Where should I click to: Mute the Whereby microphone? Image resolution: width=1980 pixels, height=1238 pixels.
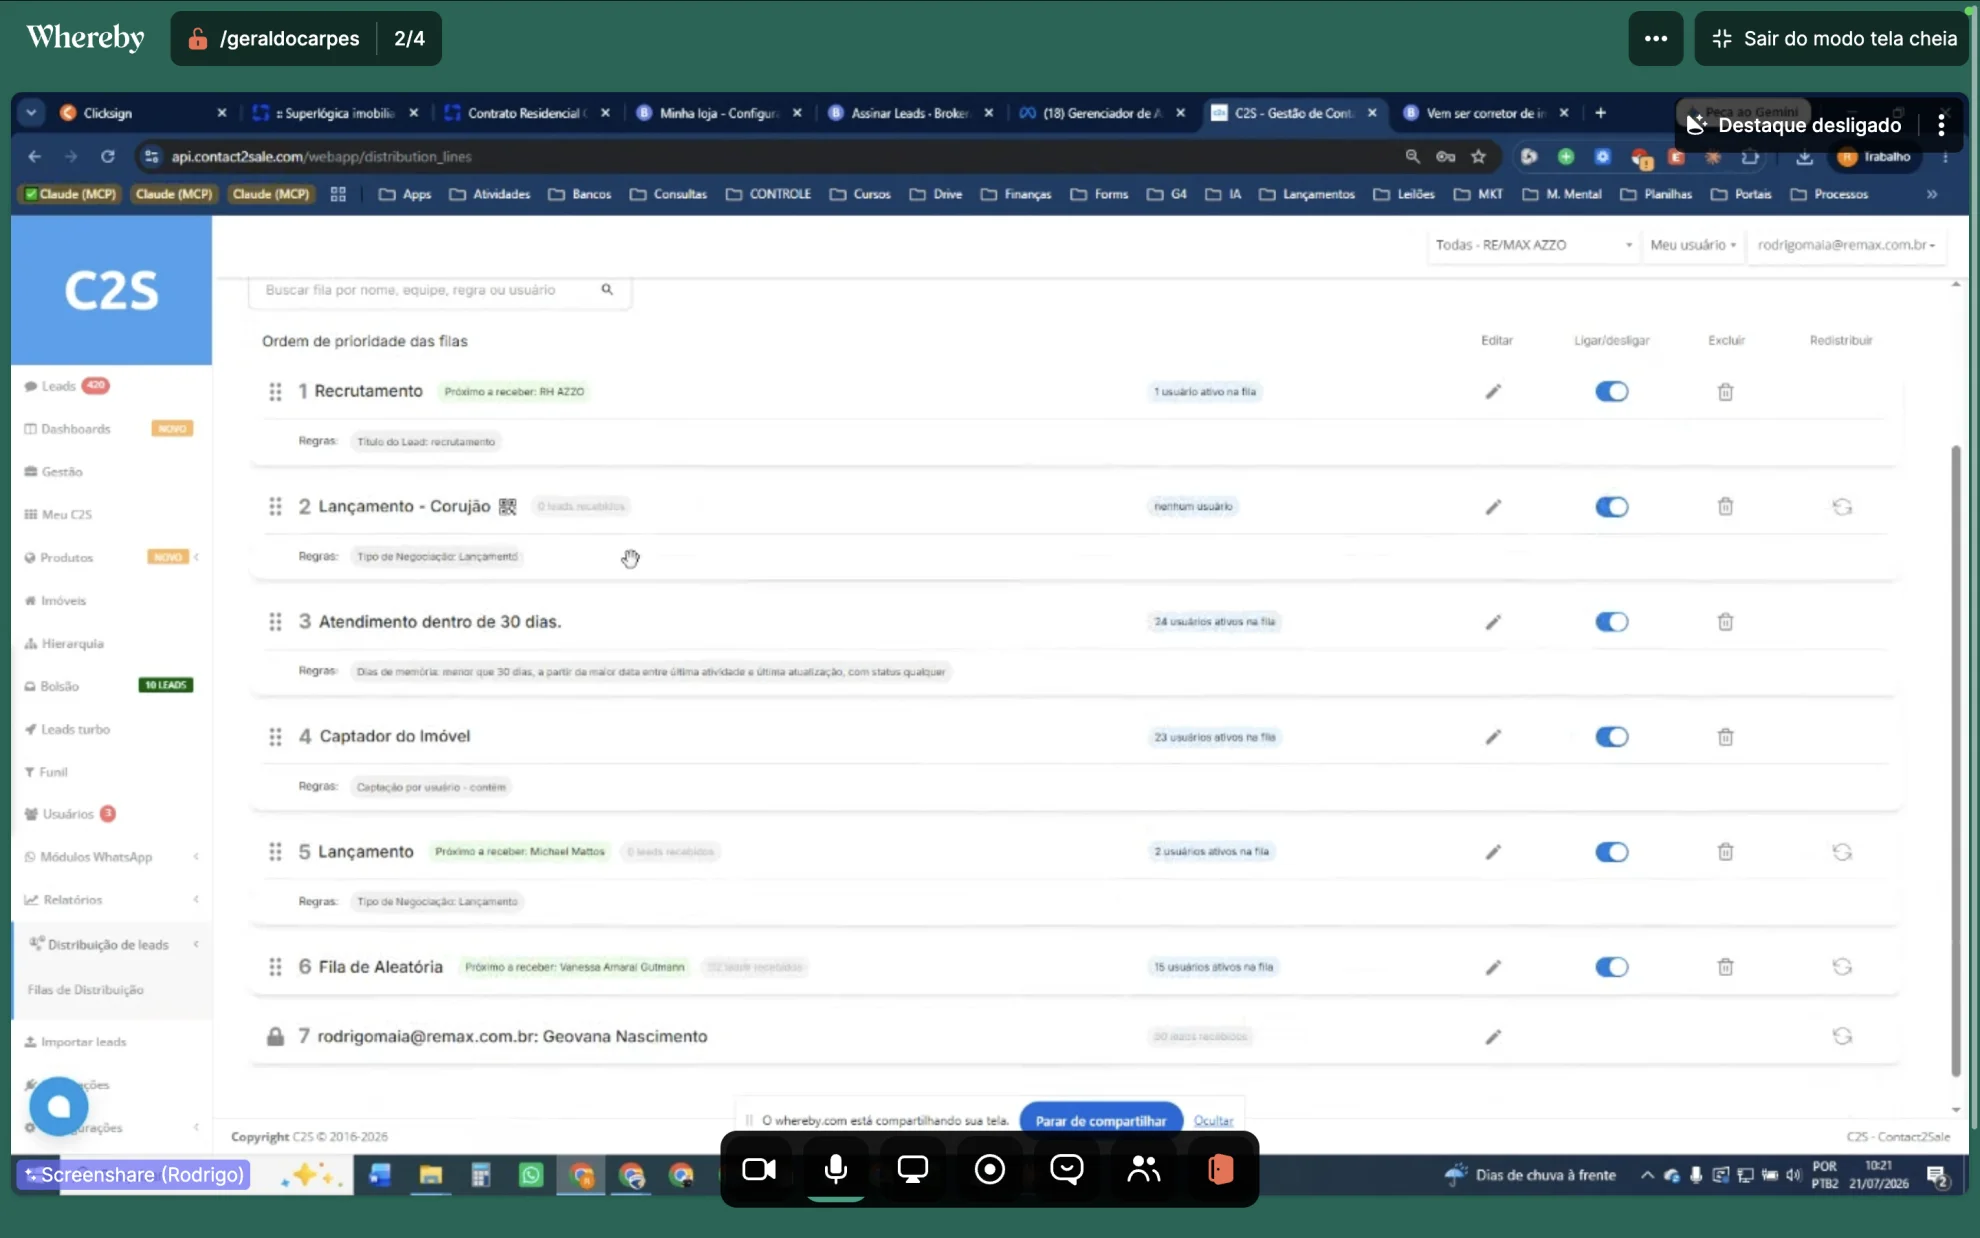coord(836,1169)
